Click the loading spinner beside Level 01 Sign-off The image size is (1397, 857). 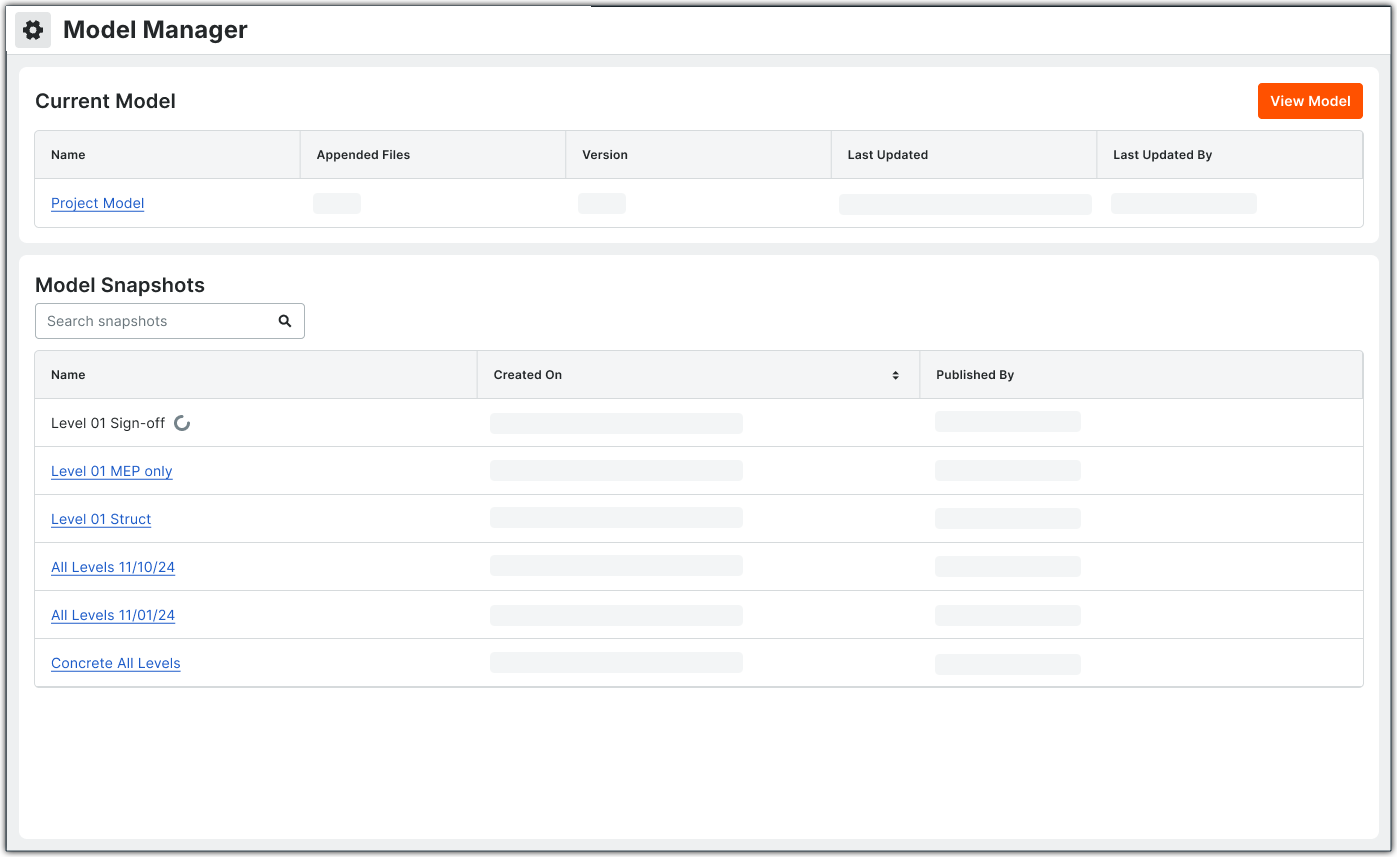(182, 423)
